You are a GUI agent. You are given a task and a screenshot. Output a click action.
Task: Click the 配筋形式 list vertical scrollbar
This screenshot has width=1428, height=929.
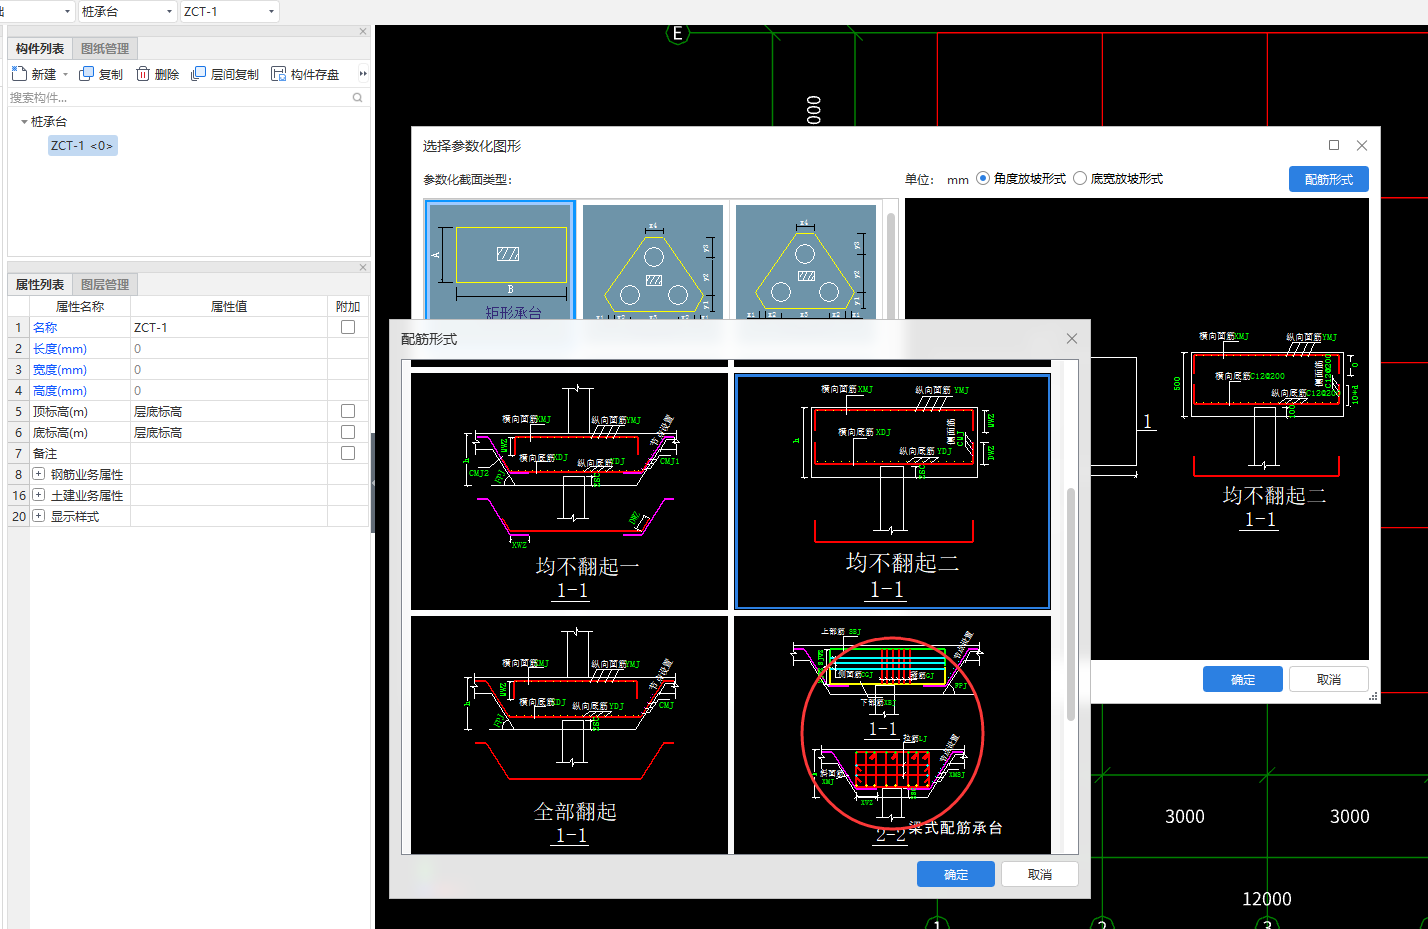point(1071,605)
